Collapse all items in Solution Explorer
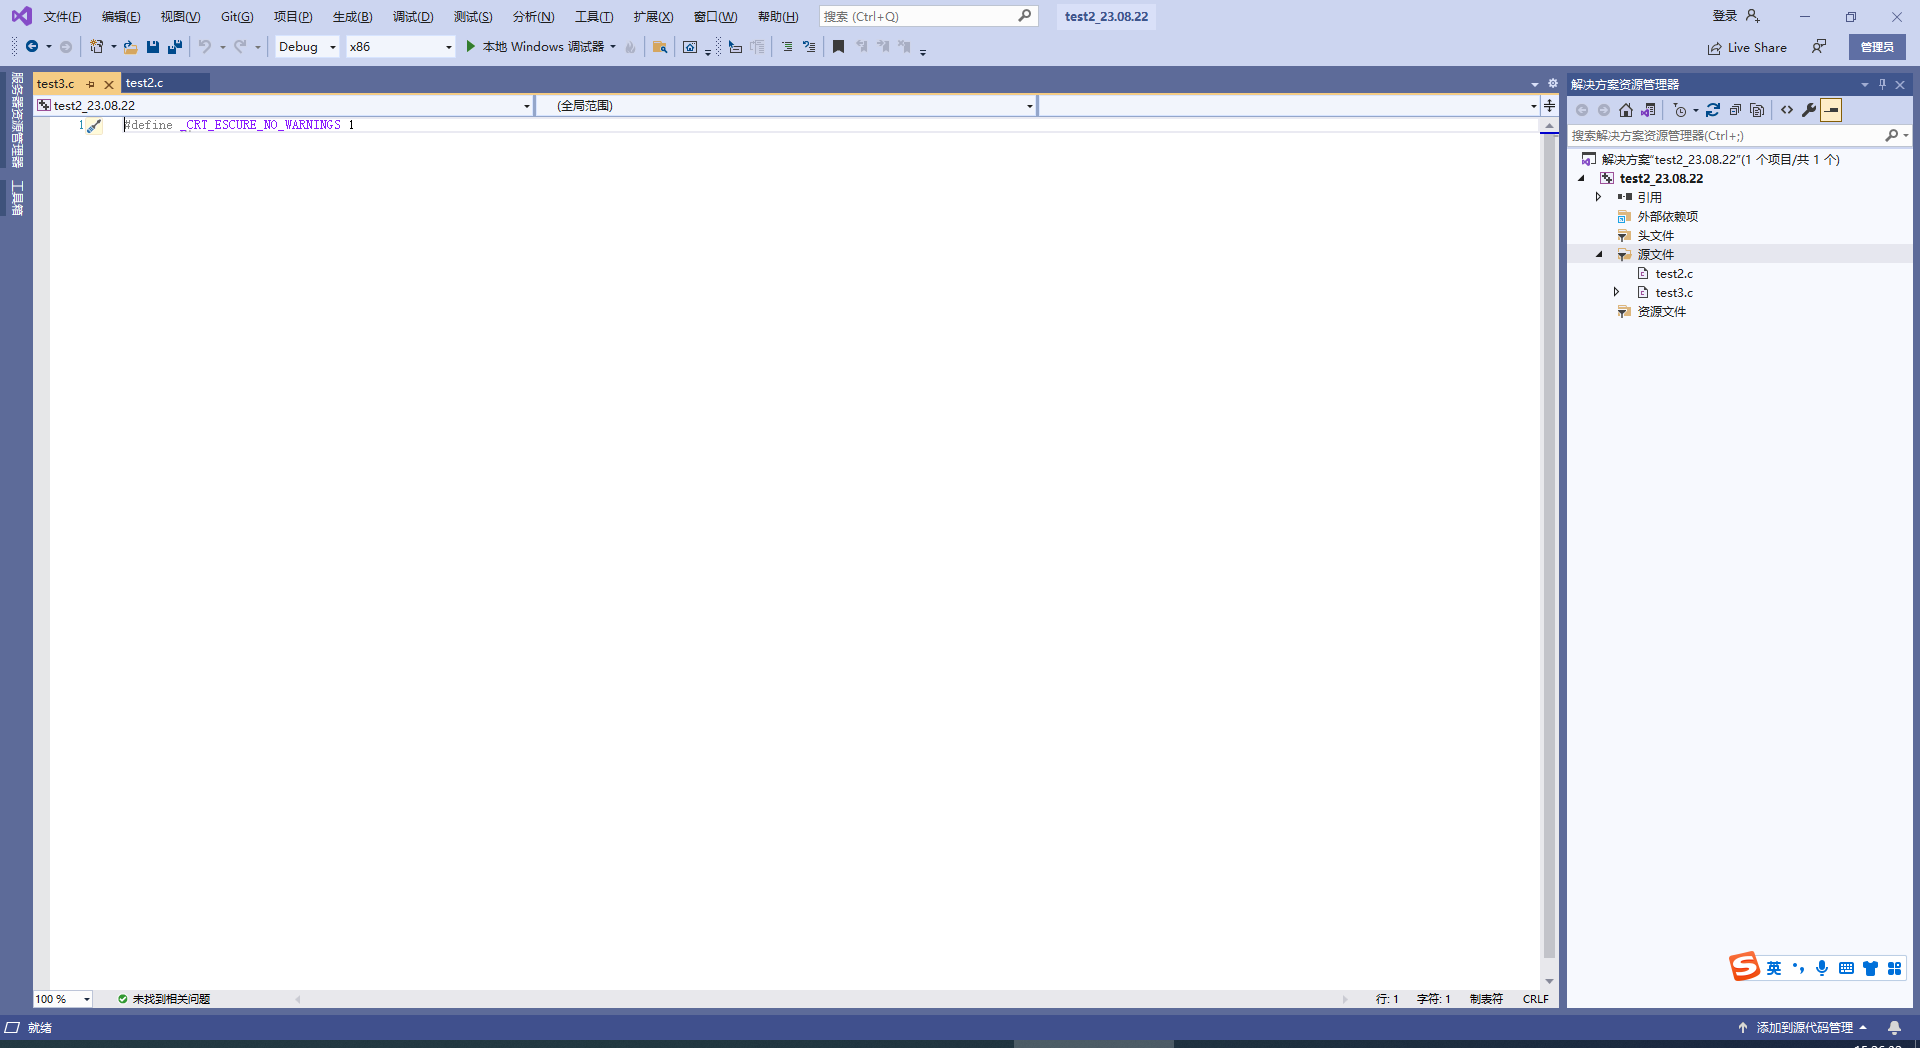Image resolution: width=1920 pixels, height=1048 pixels. pos(1735,110)
